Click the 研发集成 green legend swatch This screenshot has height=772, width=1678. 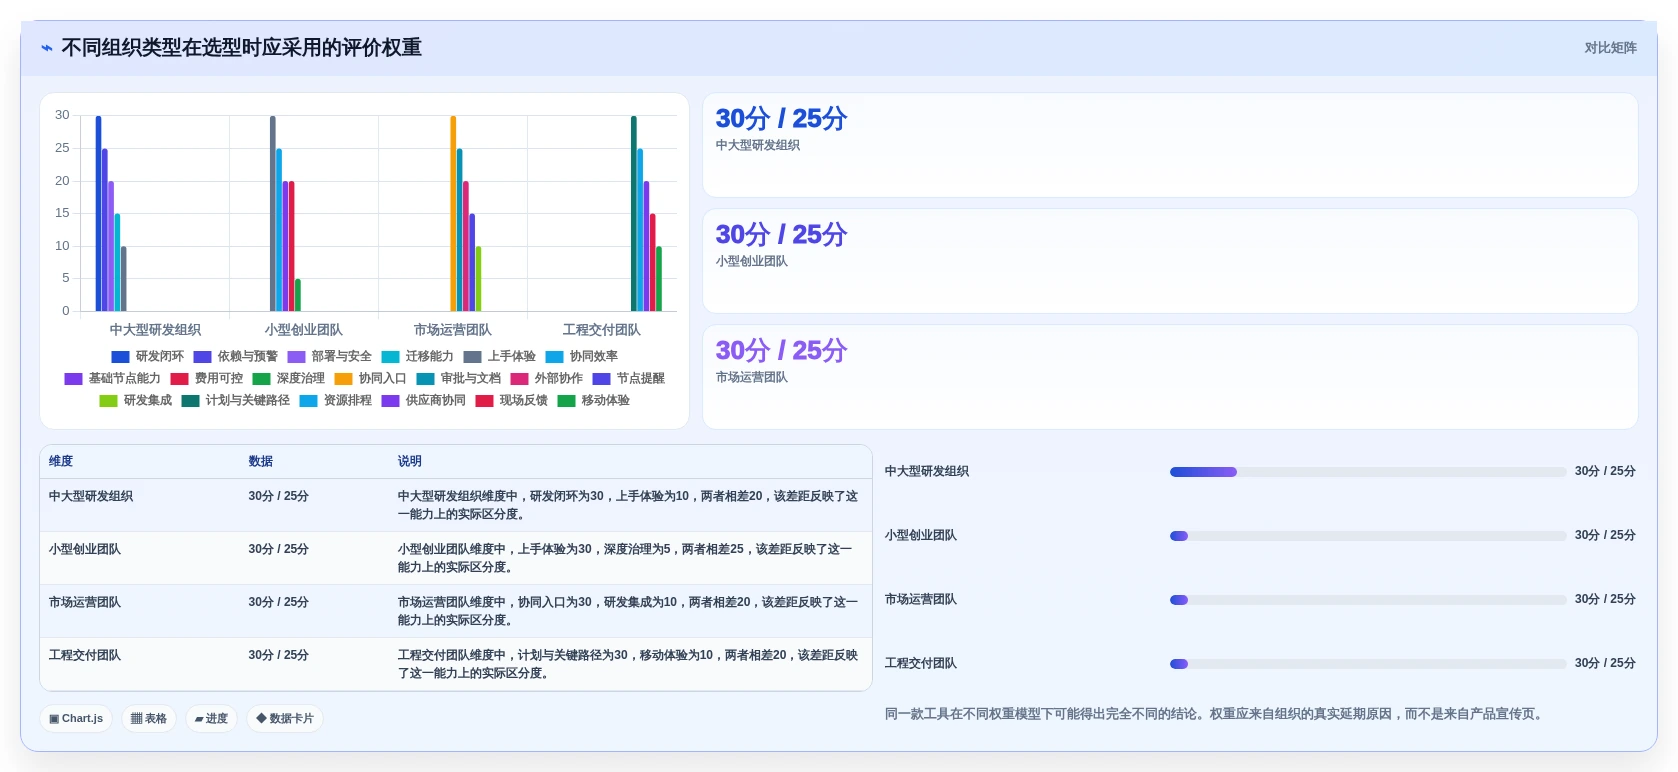[x=108, y=400]
